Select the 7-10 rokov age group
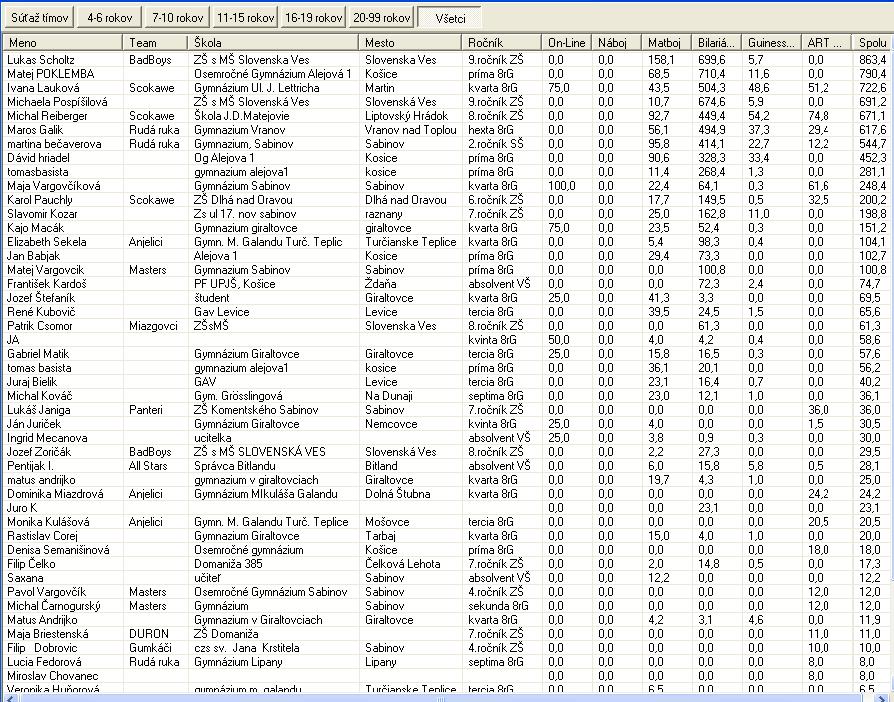Screen dimensions: 894x702 click(176, 18)
